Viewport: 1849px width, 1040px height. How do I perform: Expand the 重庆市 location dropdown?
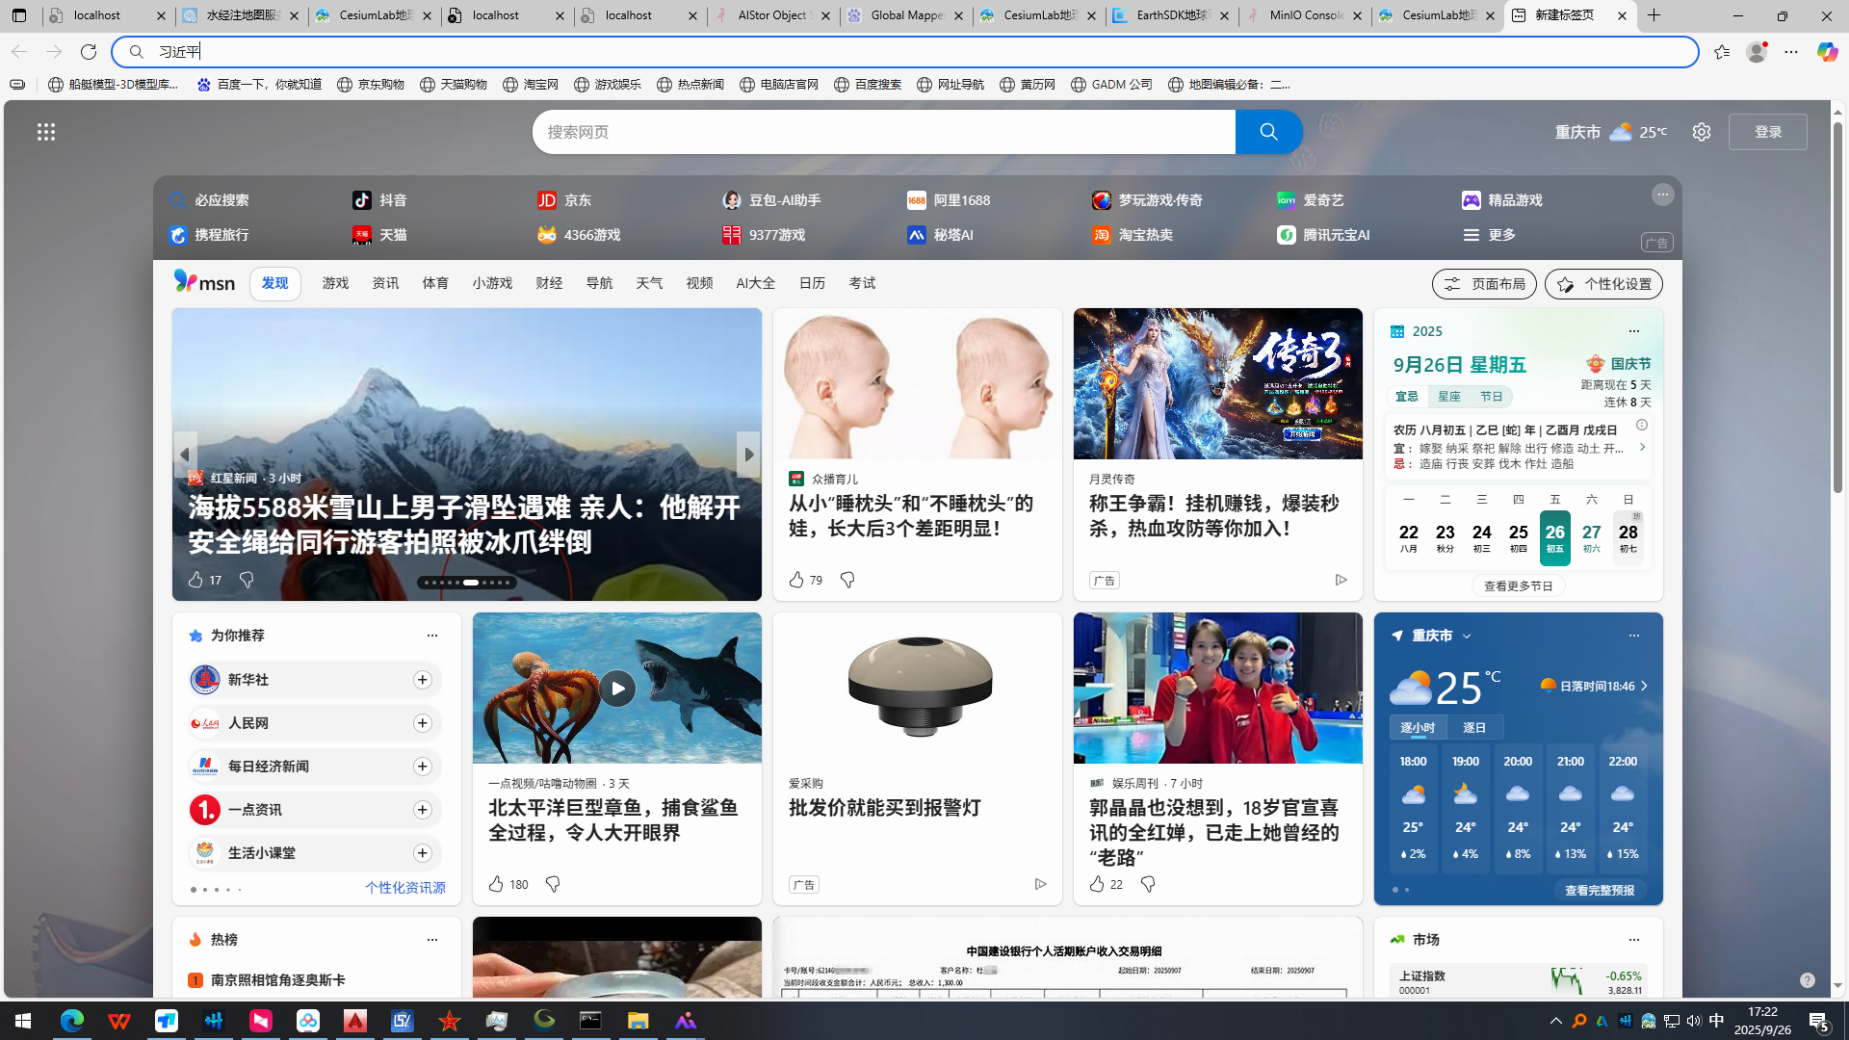click(x=1467, y=636)
